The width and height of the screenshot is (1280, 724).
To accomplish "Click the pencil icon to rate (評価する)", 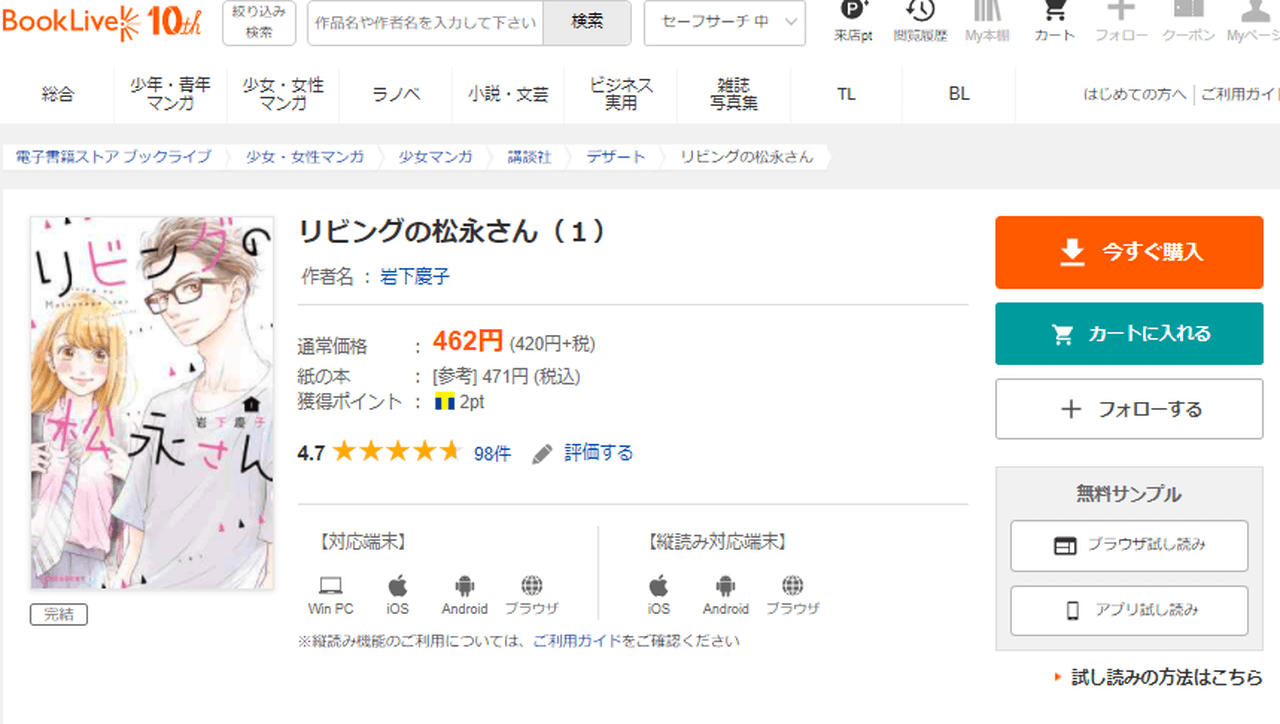I will point(542,454).
